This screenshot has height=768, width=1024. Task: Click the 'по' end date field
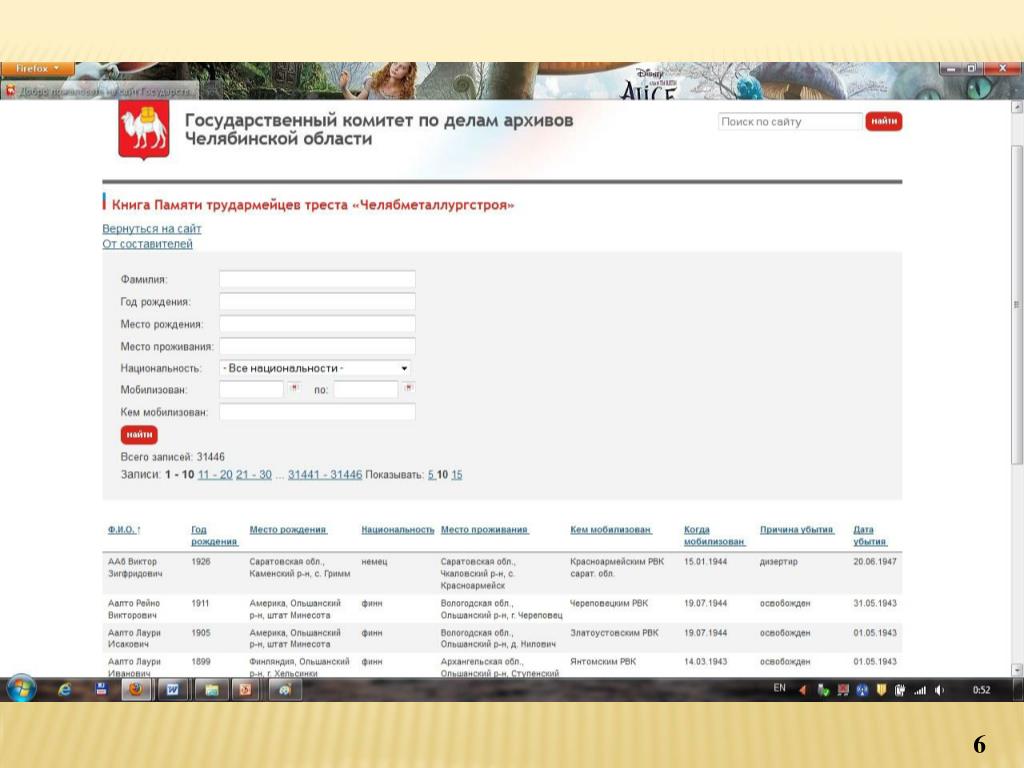pyautogui.click(x=366, y=390)
